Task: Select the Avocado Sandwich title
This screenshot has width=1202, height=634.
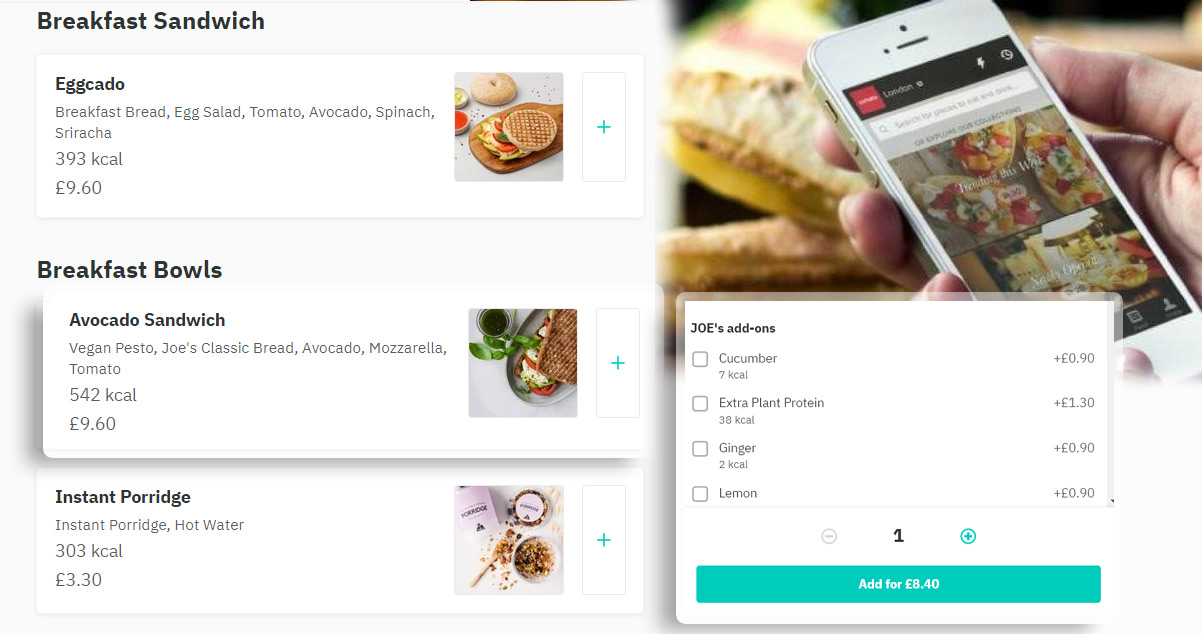Action: pos(147,320)
